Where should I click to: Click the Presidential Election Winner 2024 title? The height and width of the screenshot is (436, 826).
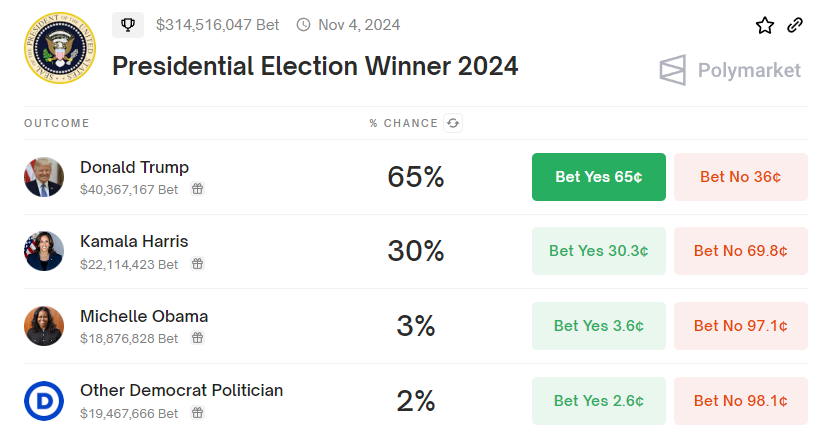click(315, 67)
